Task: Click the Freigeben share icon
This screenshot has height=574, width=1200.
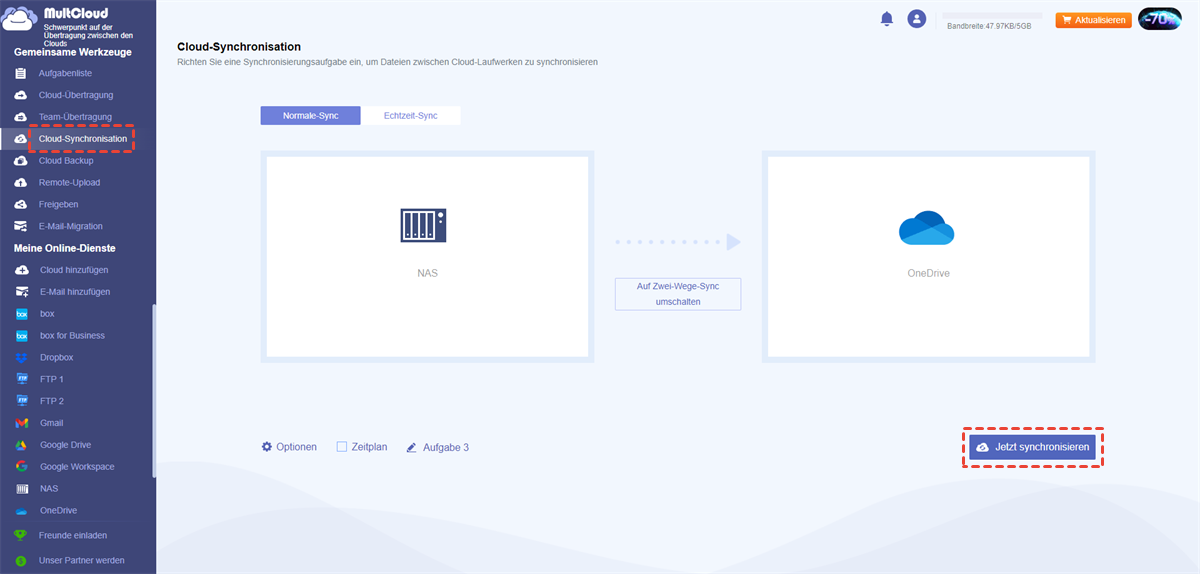Action: [x=21, y=204]
